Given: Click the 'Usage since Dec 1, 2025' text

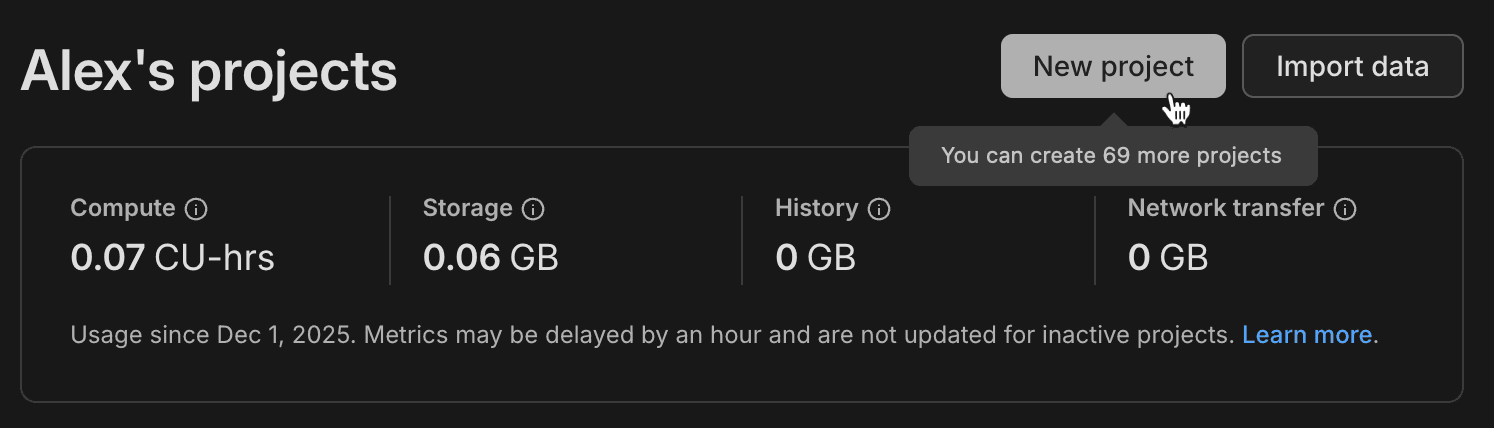Looking at the screenshot, I should tap(212, 335).
